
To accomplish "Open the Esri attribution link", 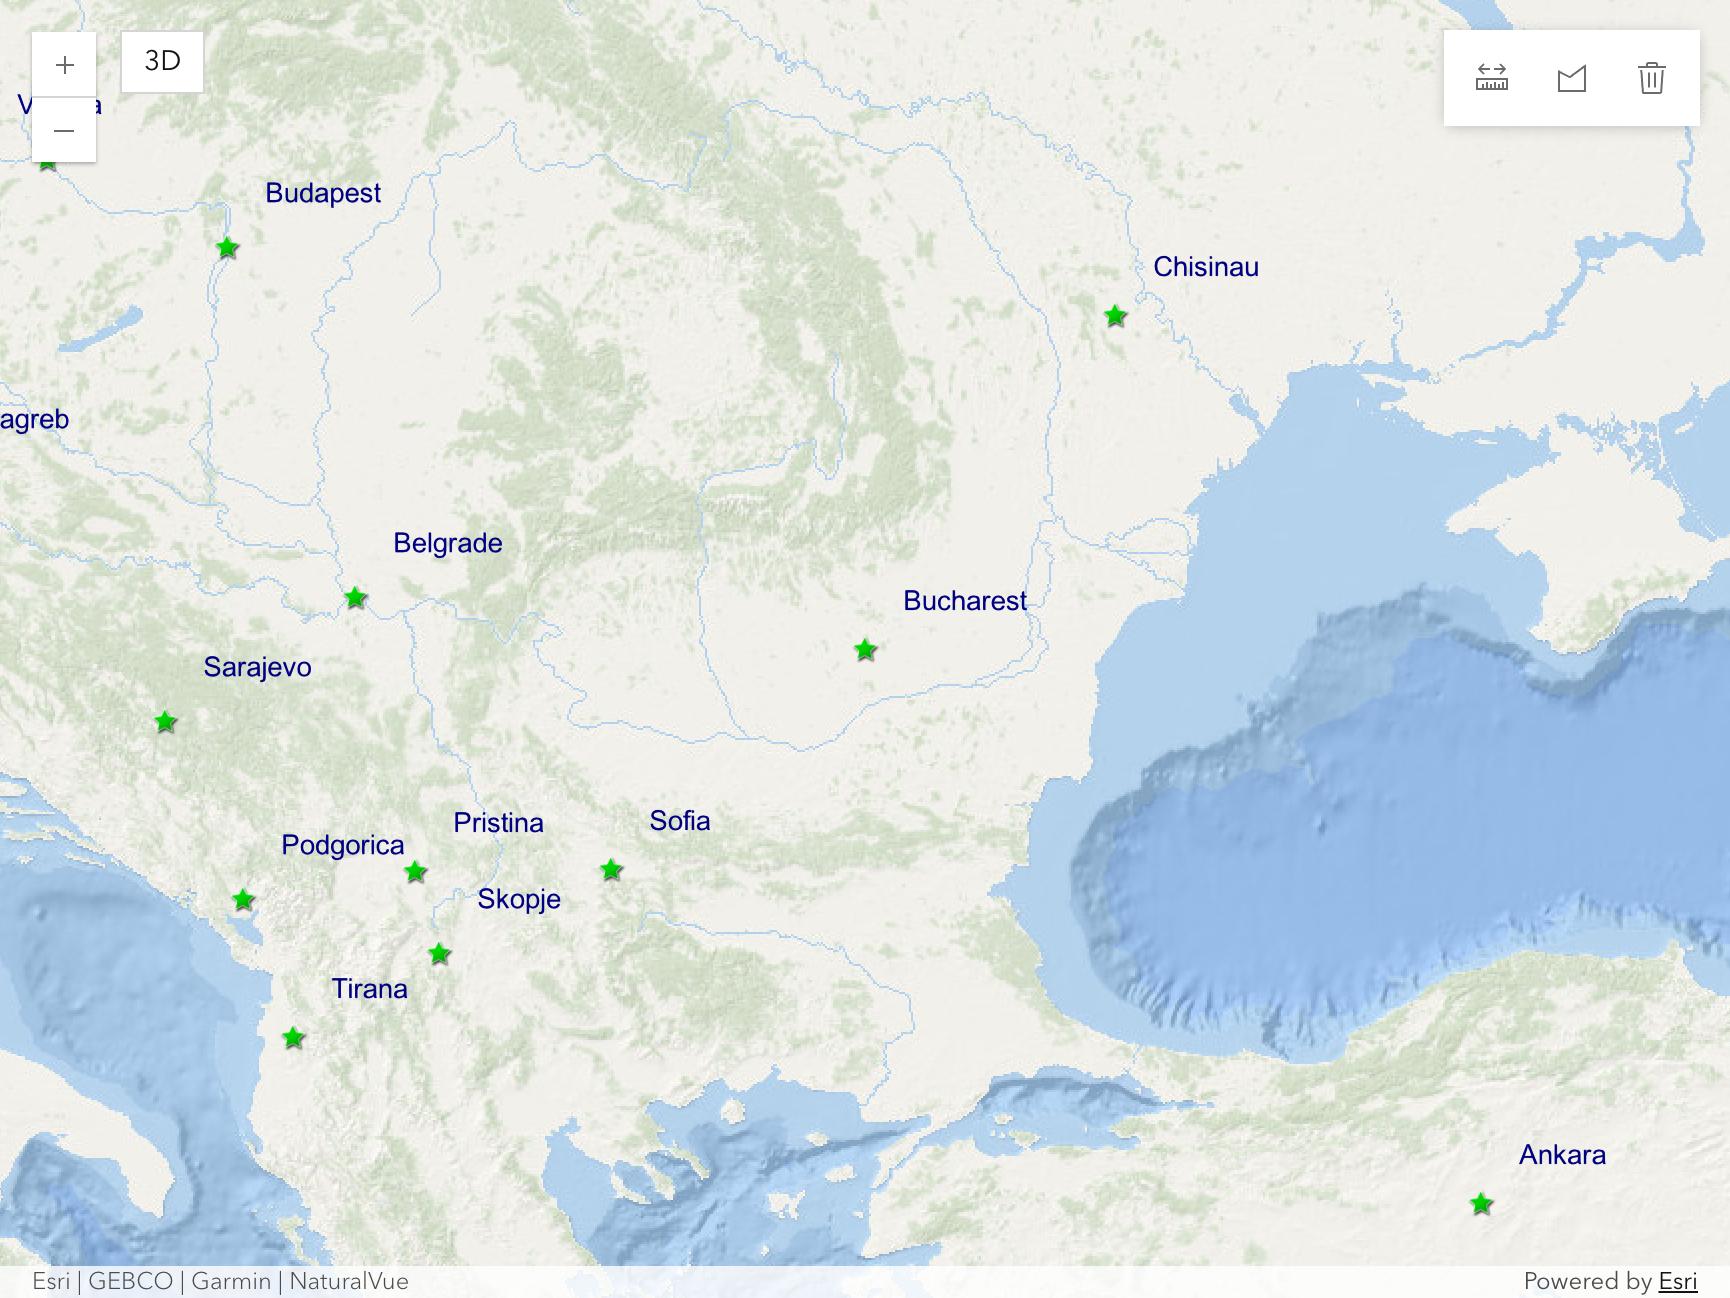I will click(x=1677, y=1281).
